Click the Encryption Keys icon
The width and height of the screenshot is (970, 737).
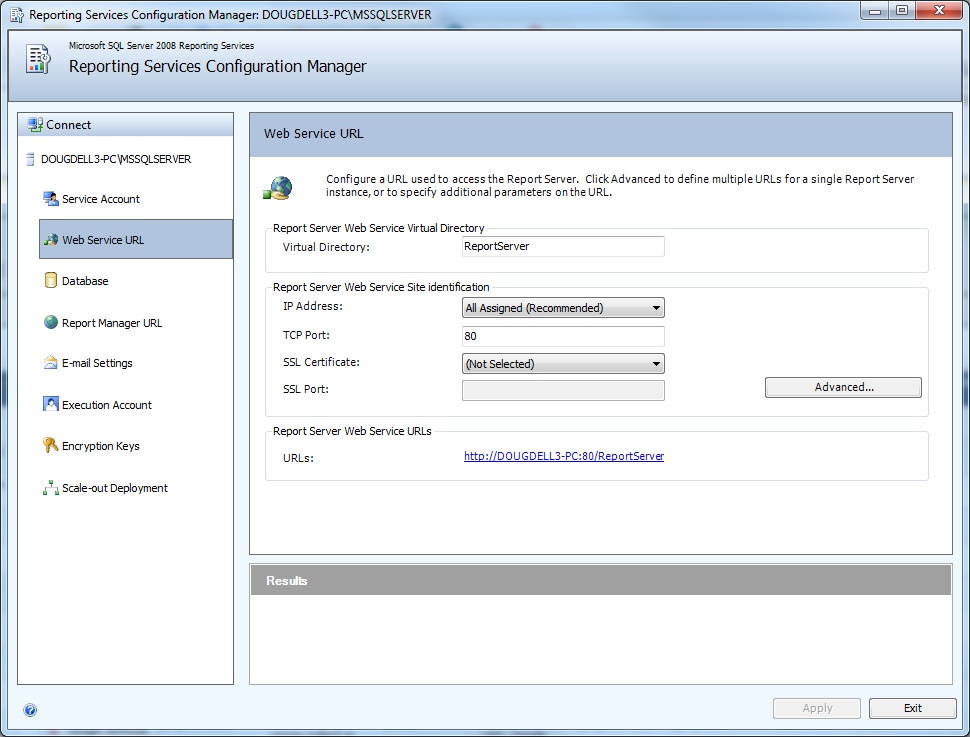click(51, 446)
